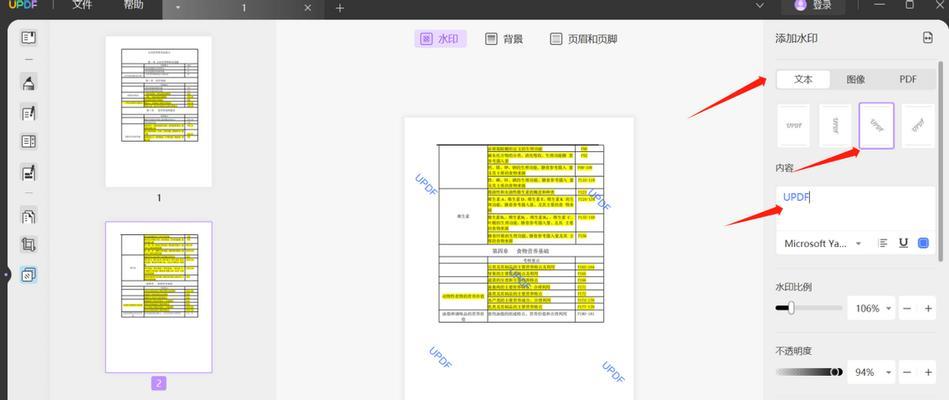Open the Edit PDF tool in sidebar
This screenshot has height=400, width=949.
28,113
